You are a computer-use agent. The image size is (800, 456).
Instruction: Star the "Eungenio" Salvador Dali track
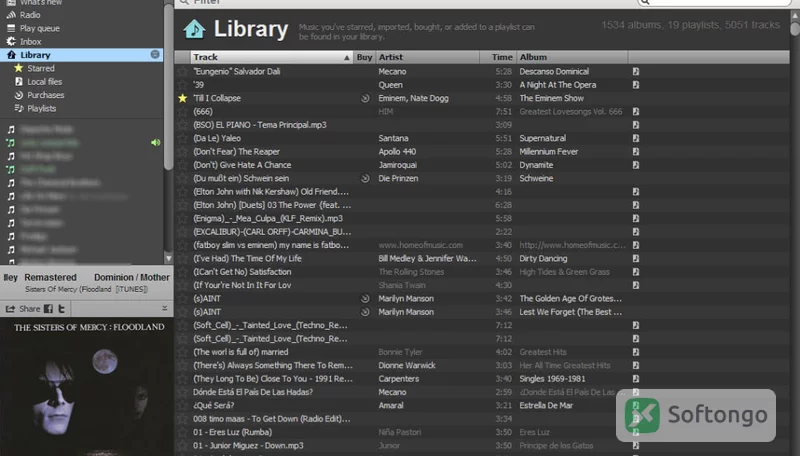coord(183,71)
